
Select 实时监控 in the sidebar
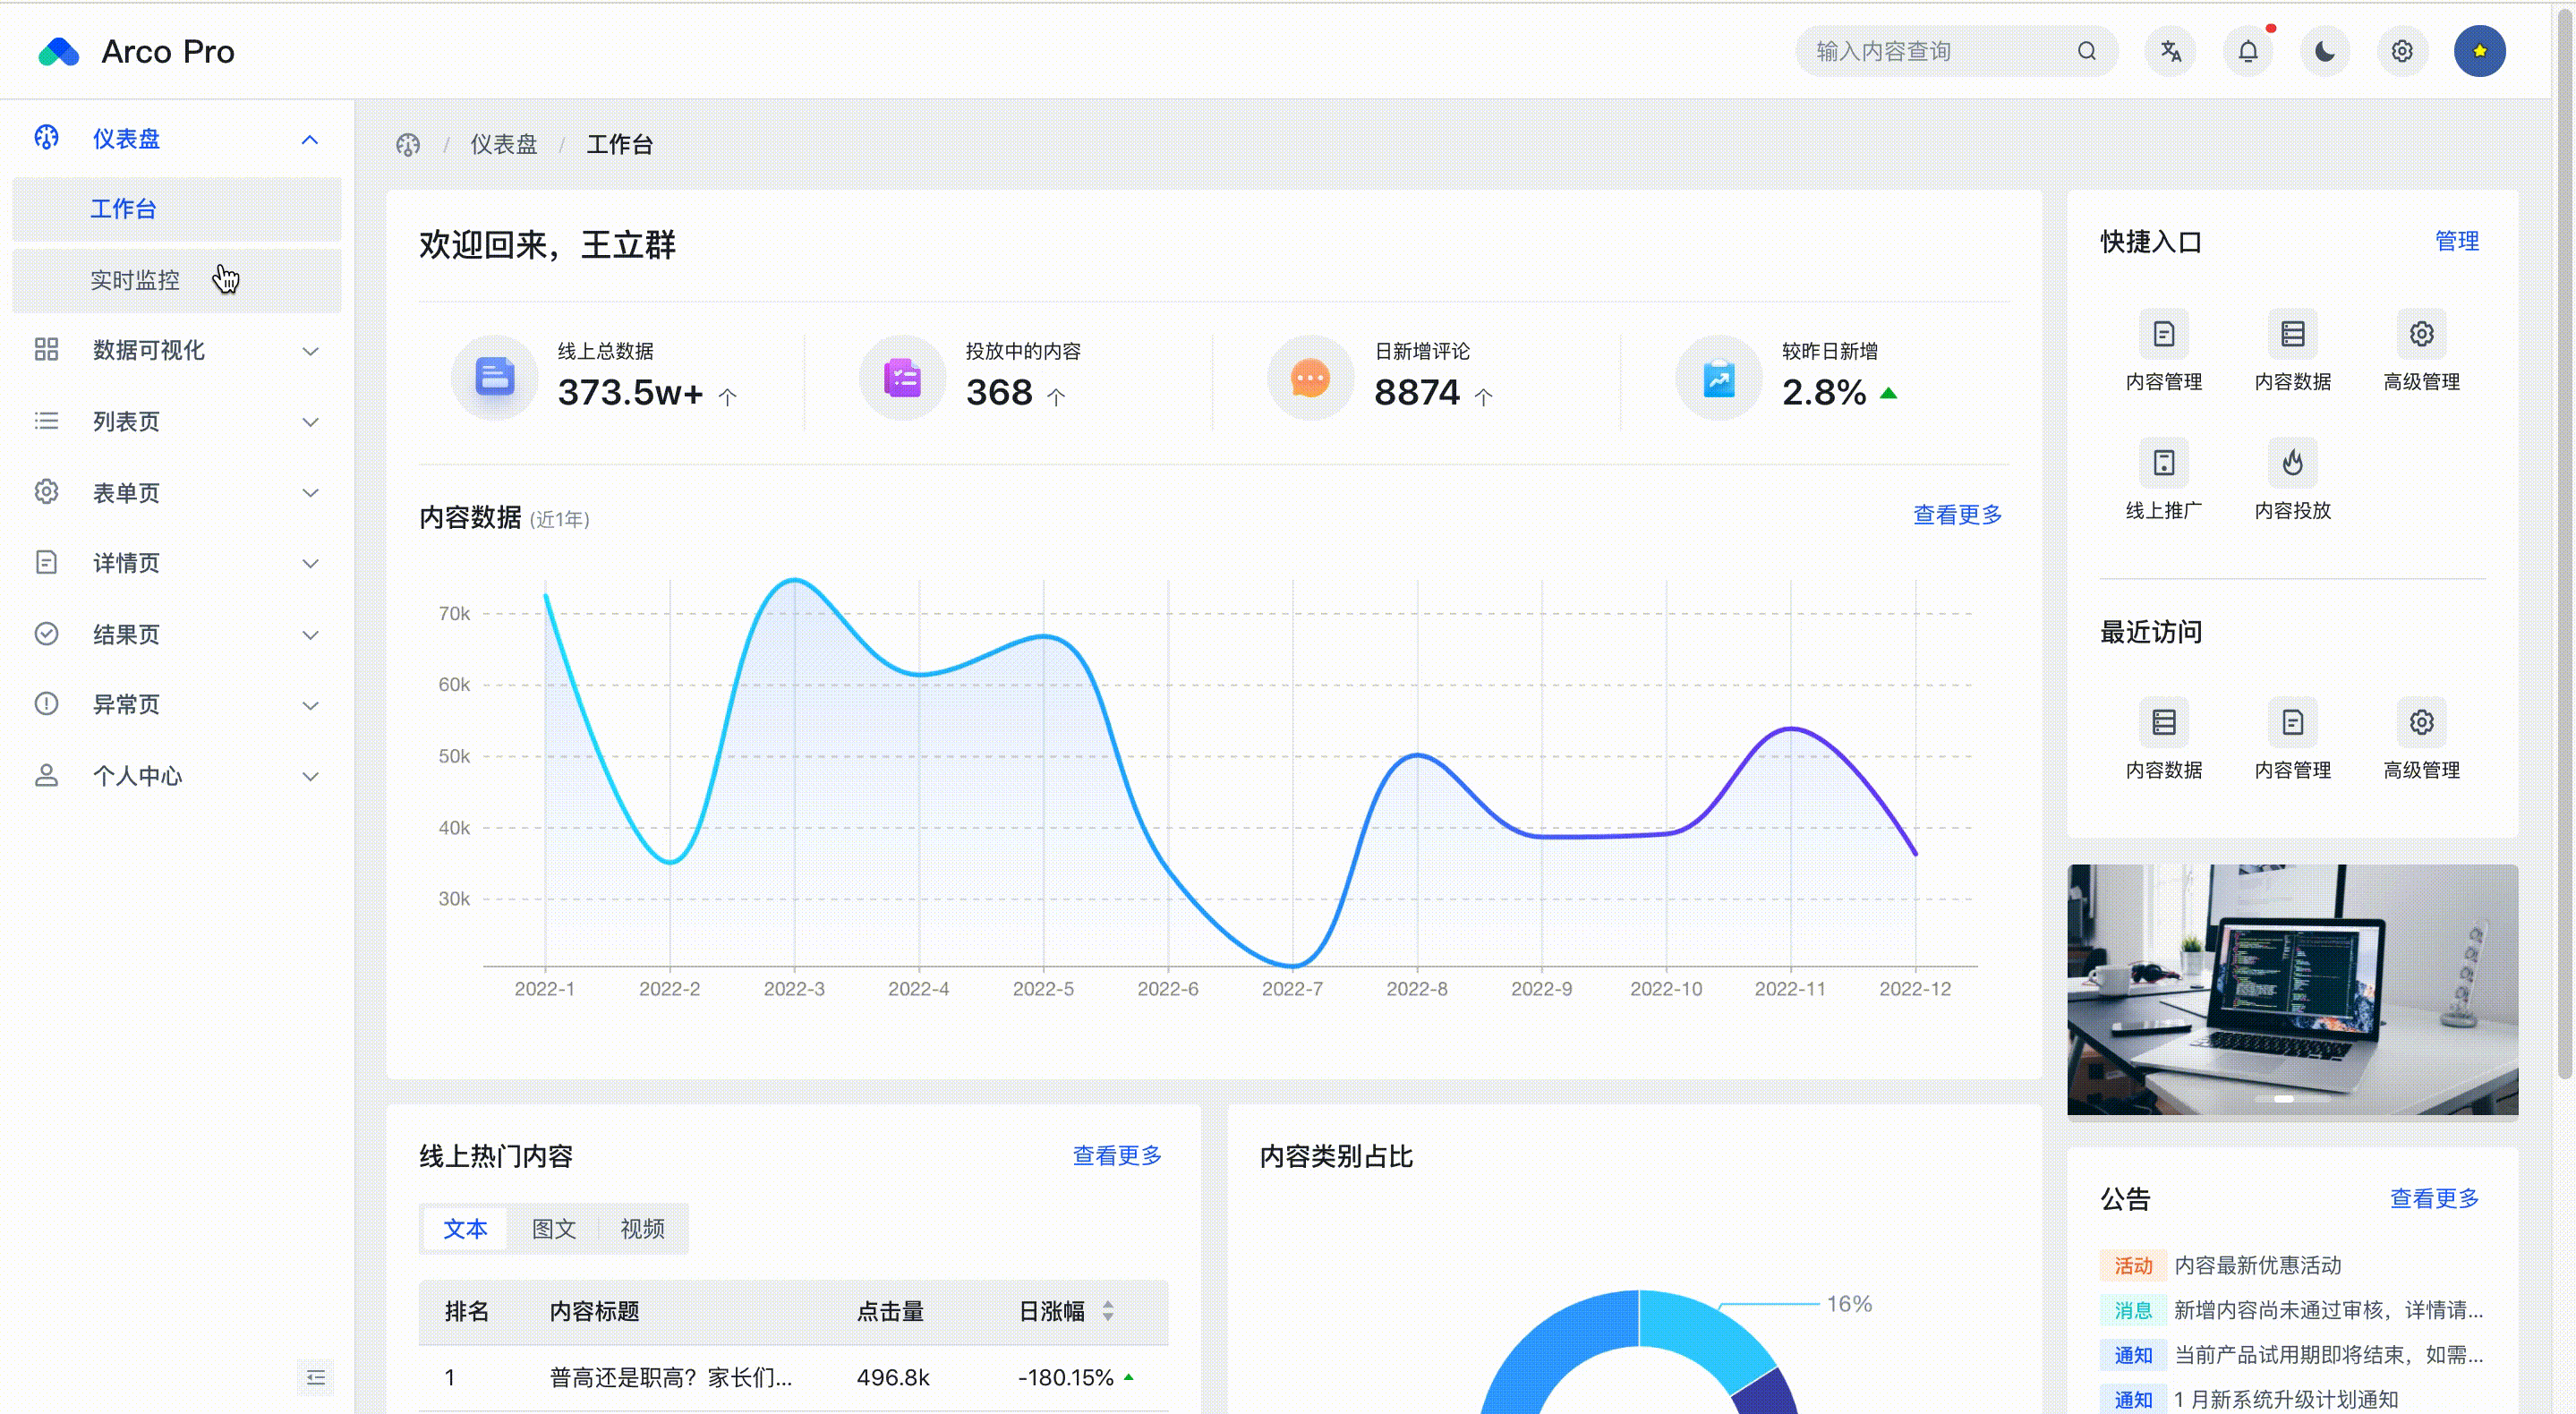[x=135, y=280]
